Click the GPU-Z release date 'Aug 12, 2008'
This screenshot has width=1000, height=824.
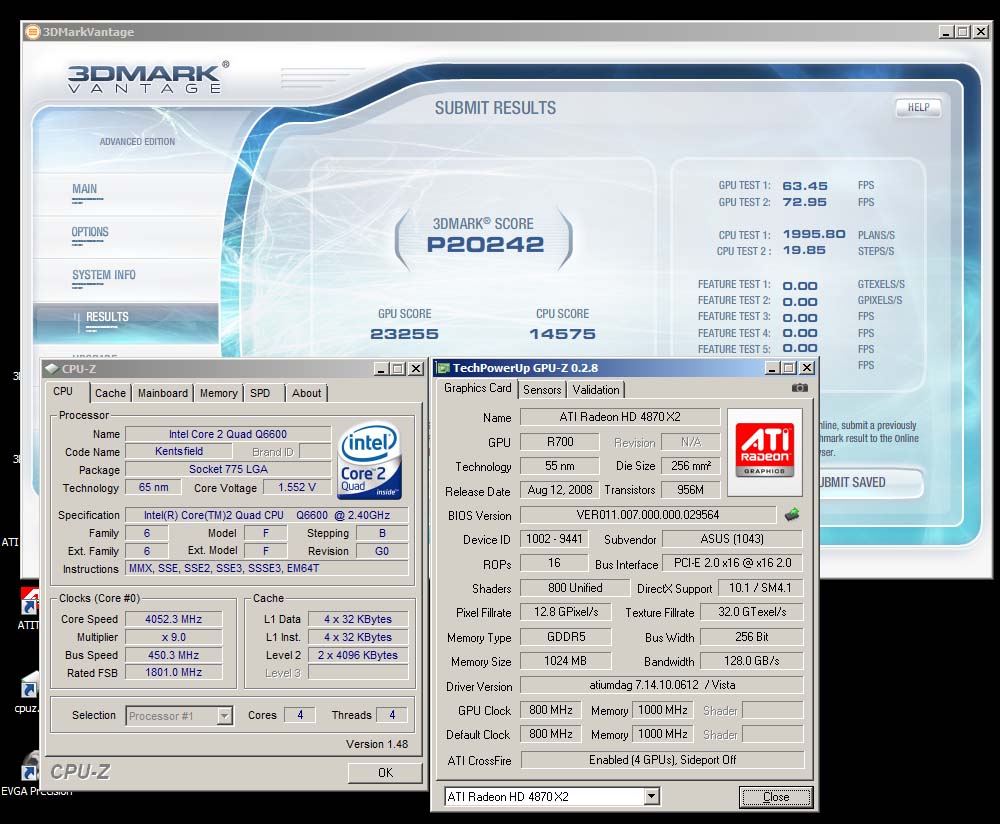pyautogui.click(x=560, y=490)
